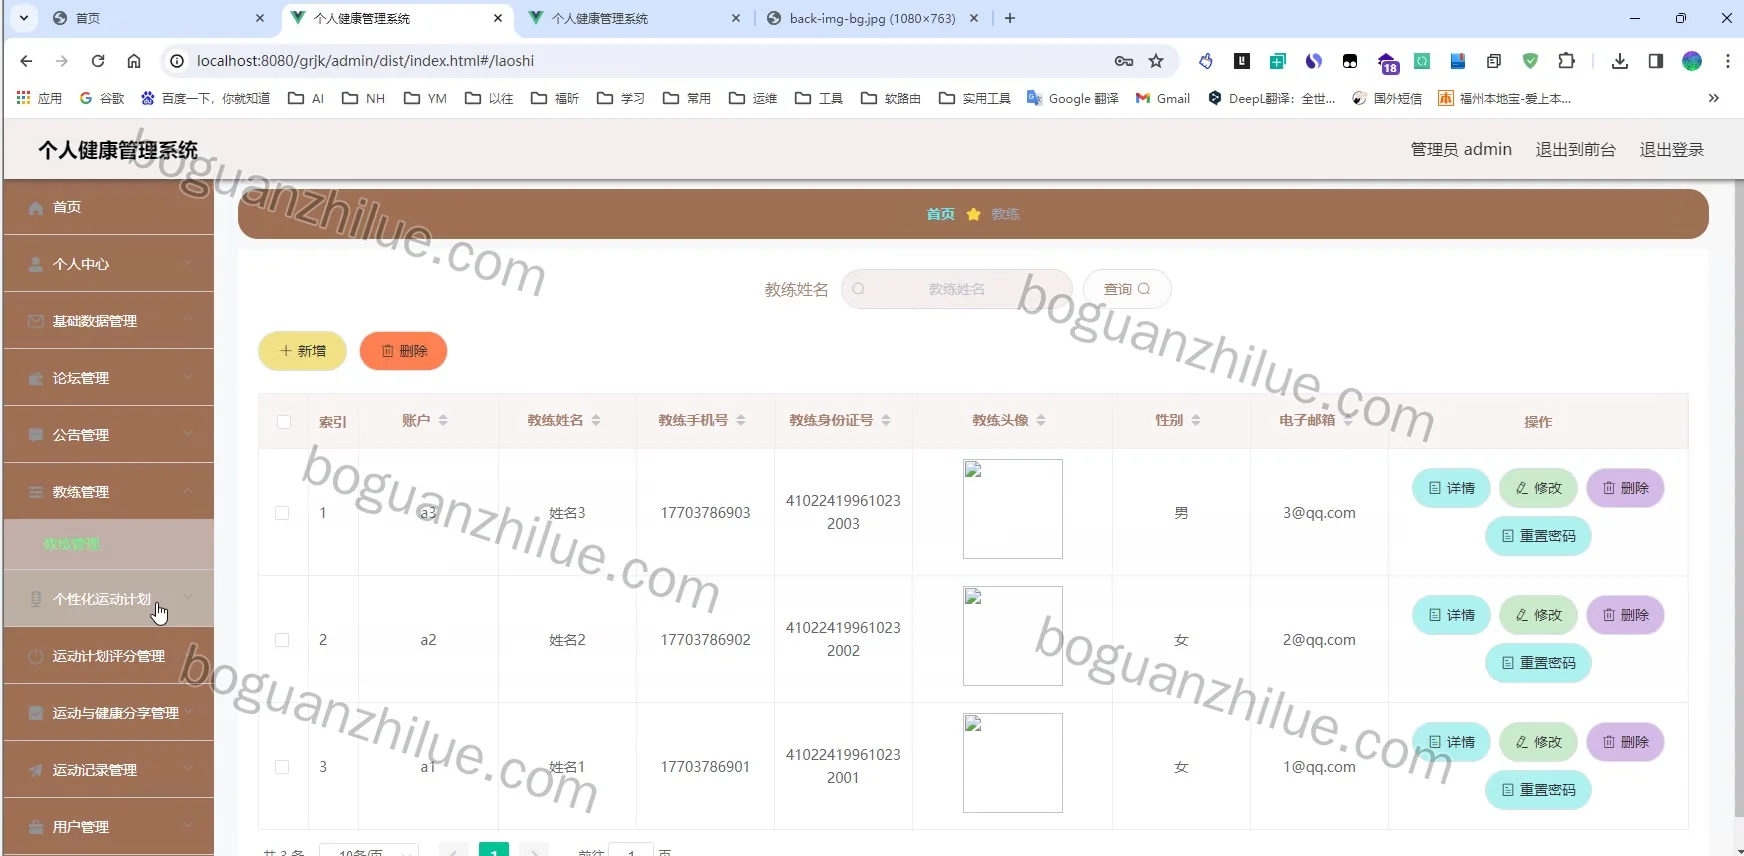Viewport: 1744px width, 856px height.
Task: Click the 新增 add button
Action: [x=302, y=351]
